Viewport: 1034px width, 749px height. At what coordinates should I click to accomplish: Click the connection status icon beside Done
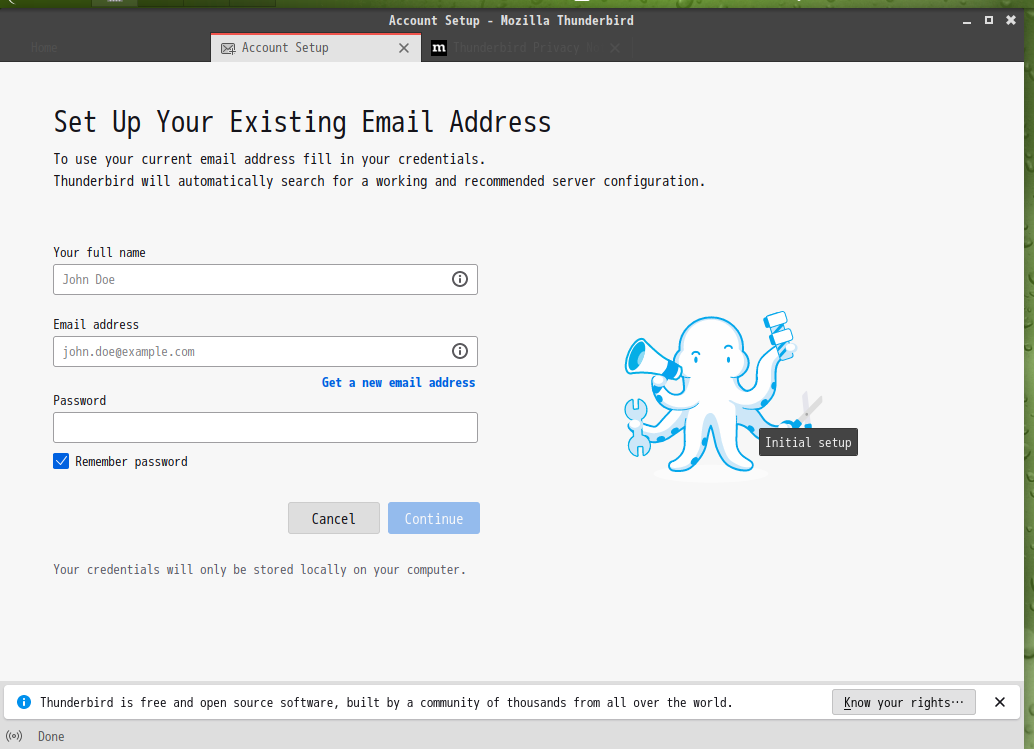14,736
